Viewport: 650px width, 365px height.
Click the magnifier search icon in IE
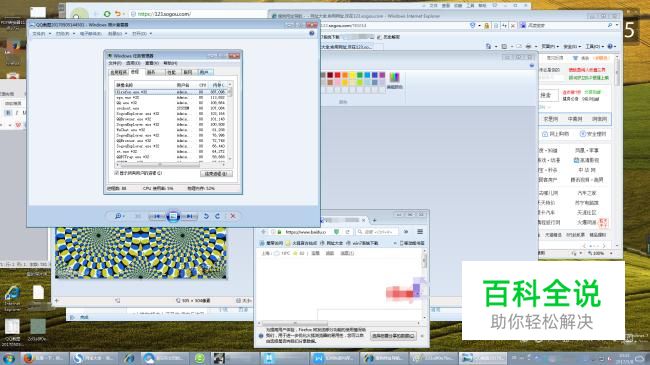click(x=610, y=26)
